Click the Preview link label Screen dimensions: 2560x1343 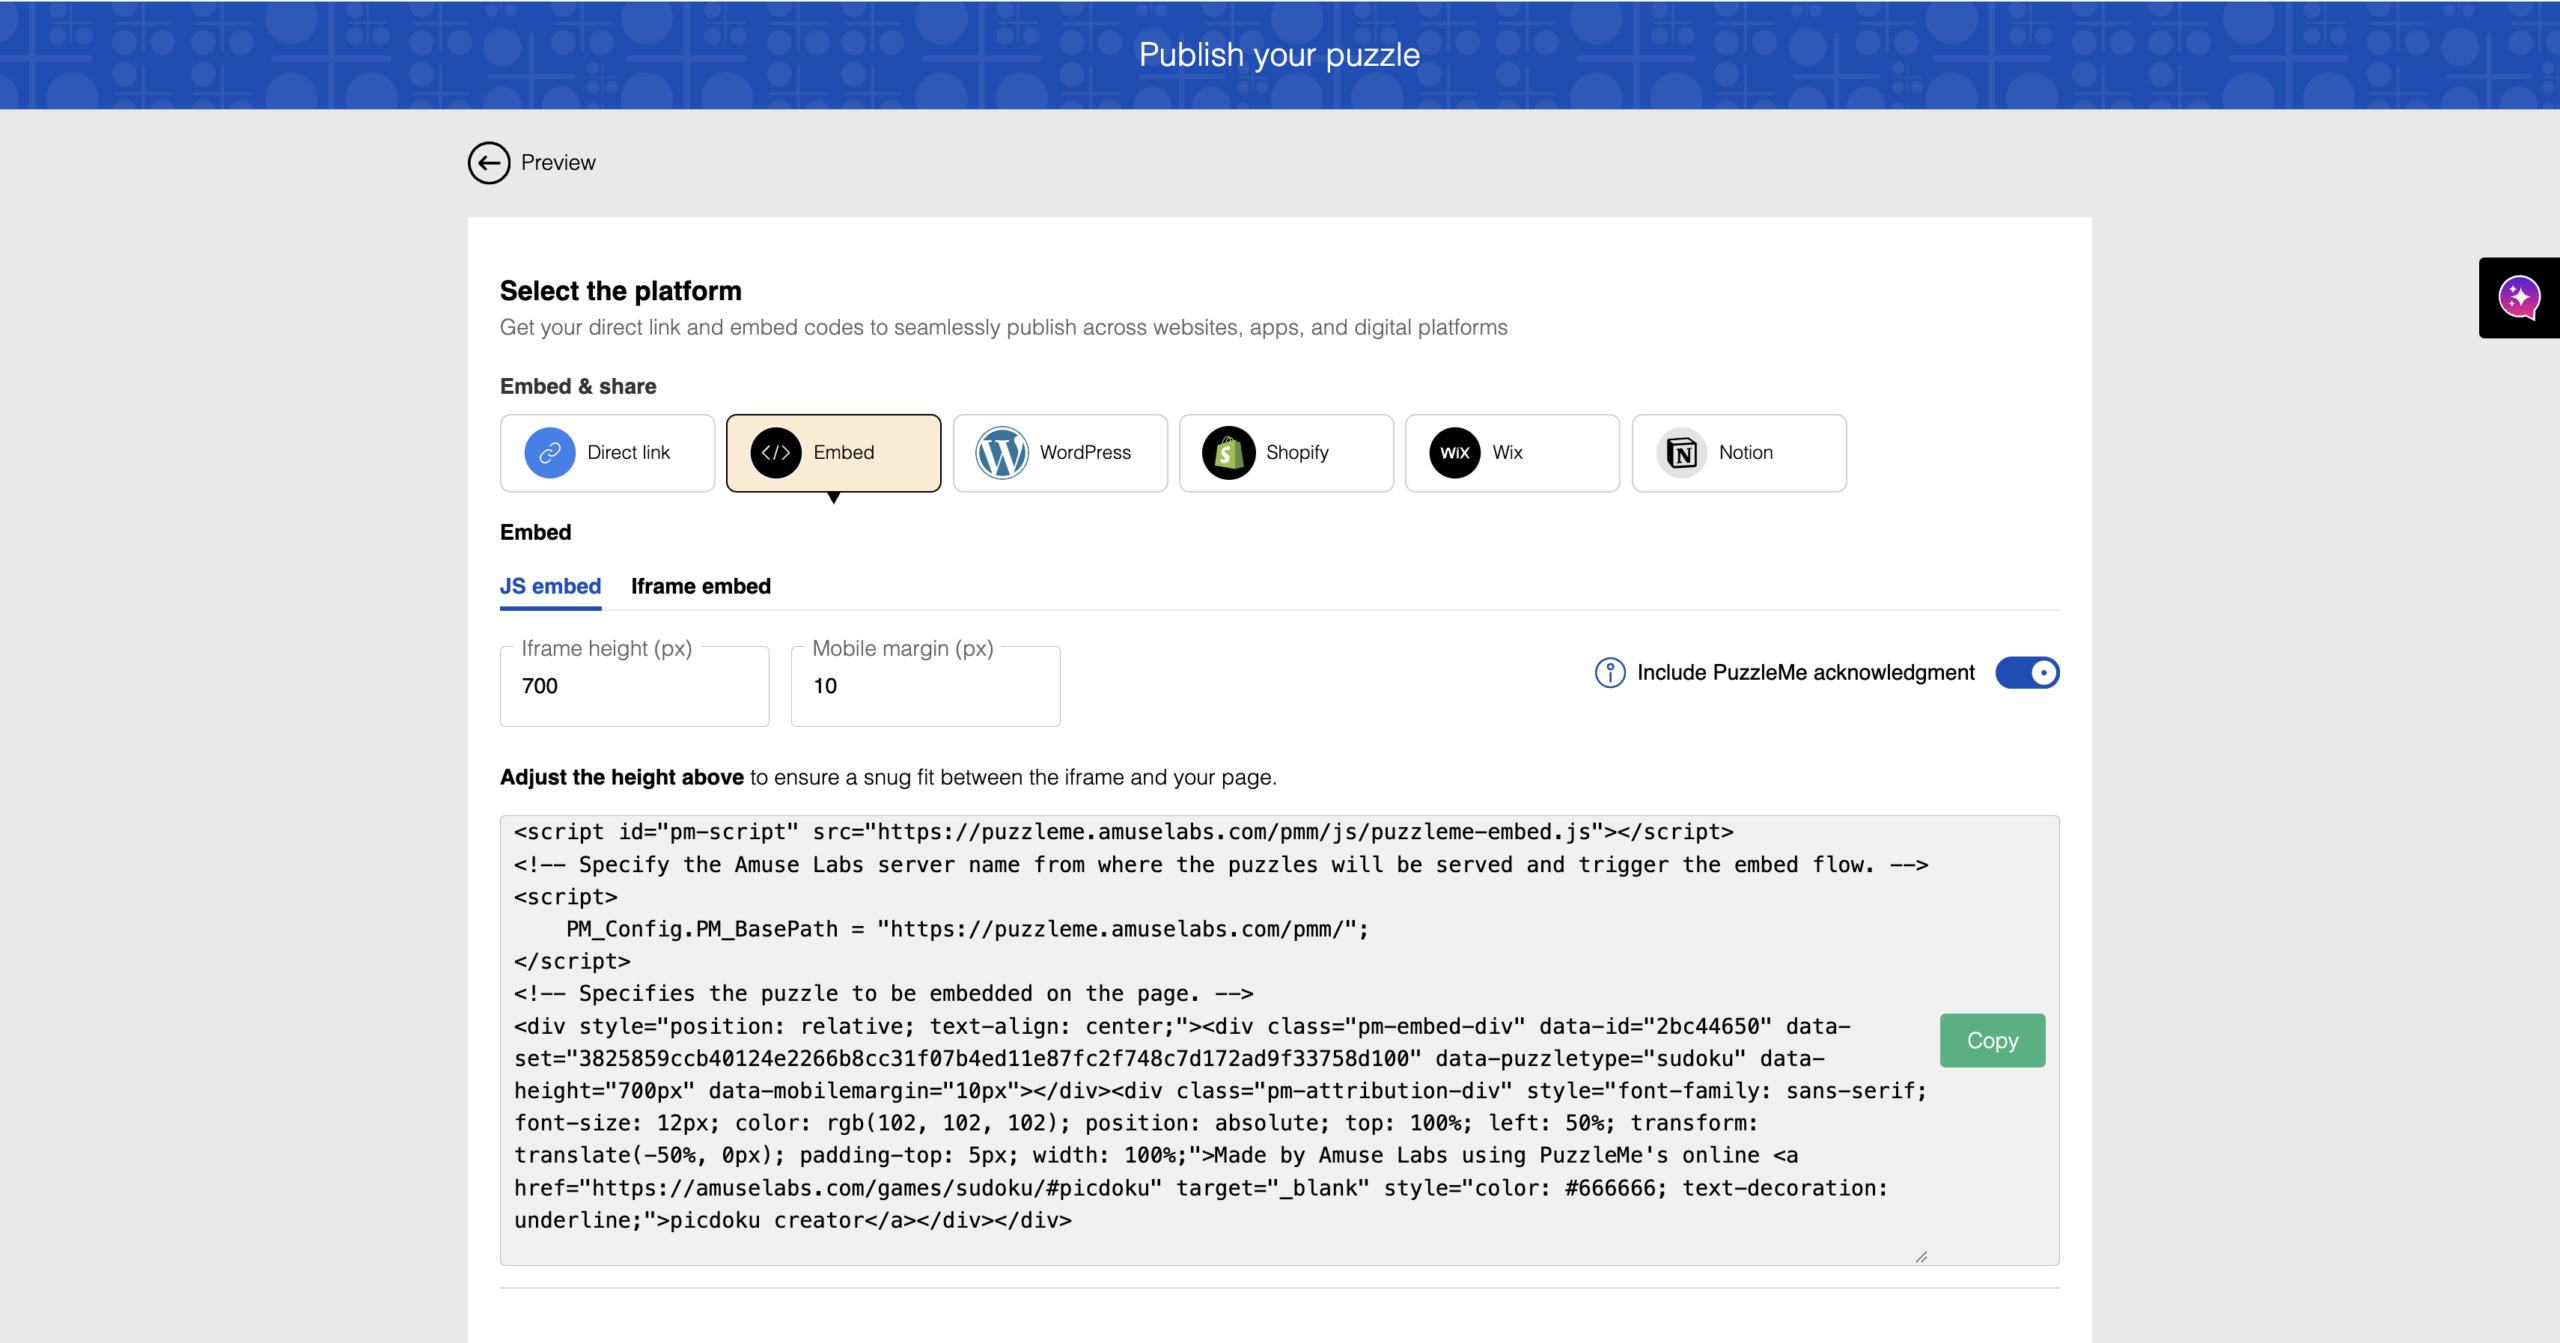pos(558,163)
